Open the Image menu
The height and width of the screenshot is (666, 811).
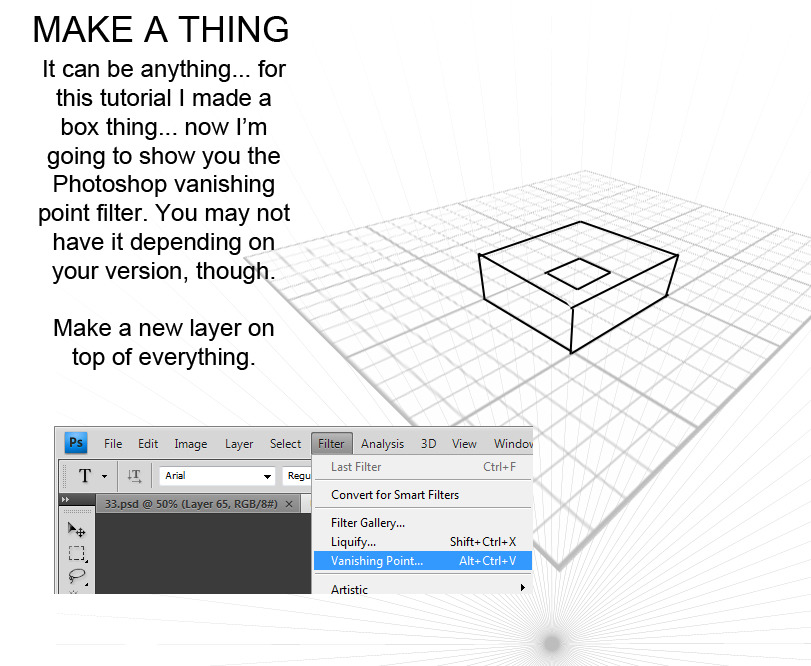[x=190, y=444]
